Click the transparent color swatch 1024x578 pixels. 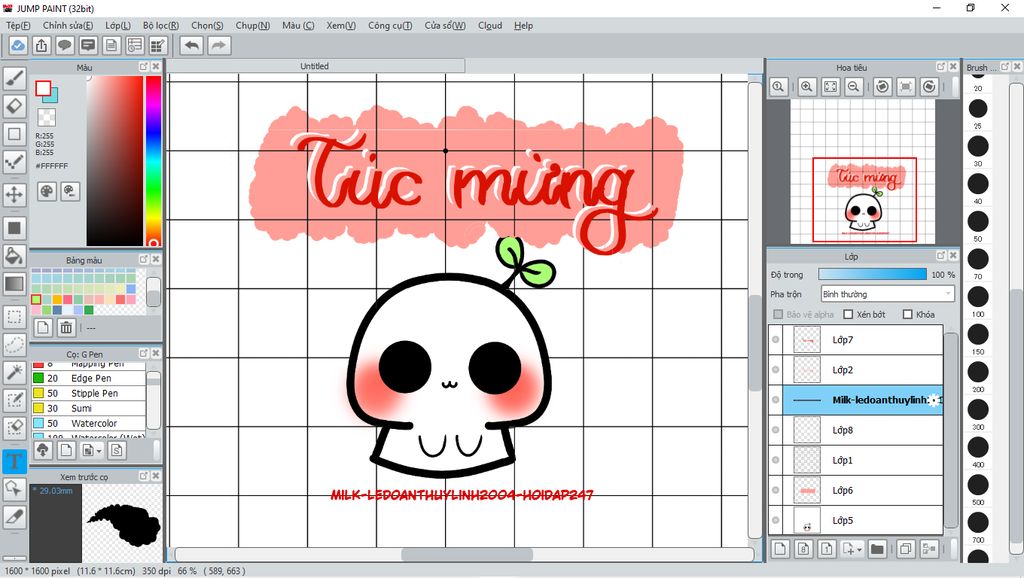(46, 118)
